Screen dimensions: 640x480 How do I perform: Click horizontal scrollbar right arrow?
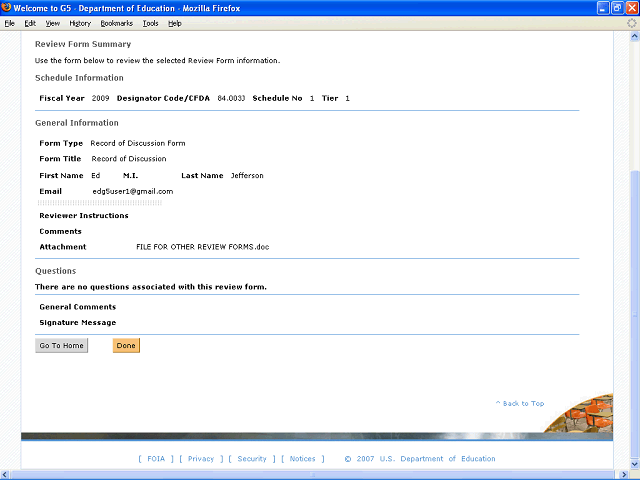624,475
